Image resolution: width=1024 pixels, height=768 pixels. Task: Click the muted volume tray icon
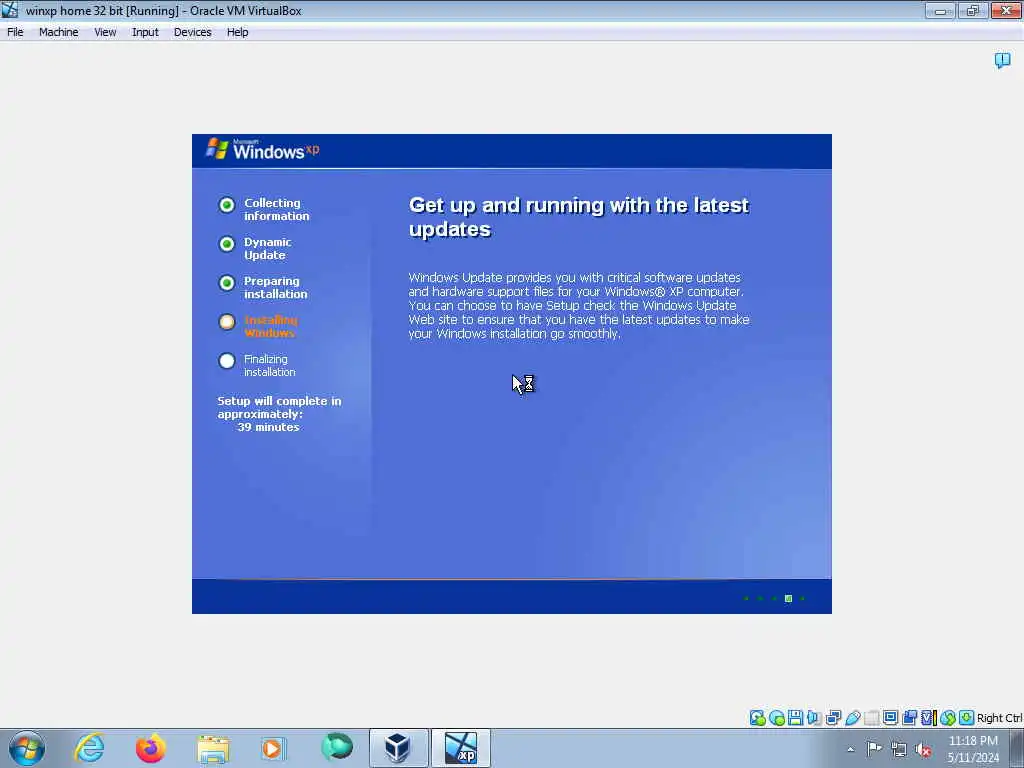(x=923, y=750)
